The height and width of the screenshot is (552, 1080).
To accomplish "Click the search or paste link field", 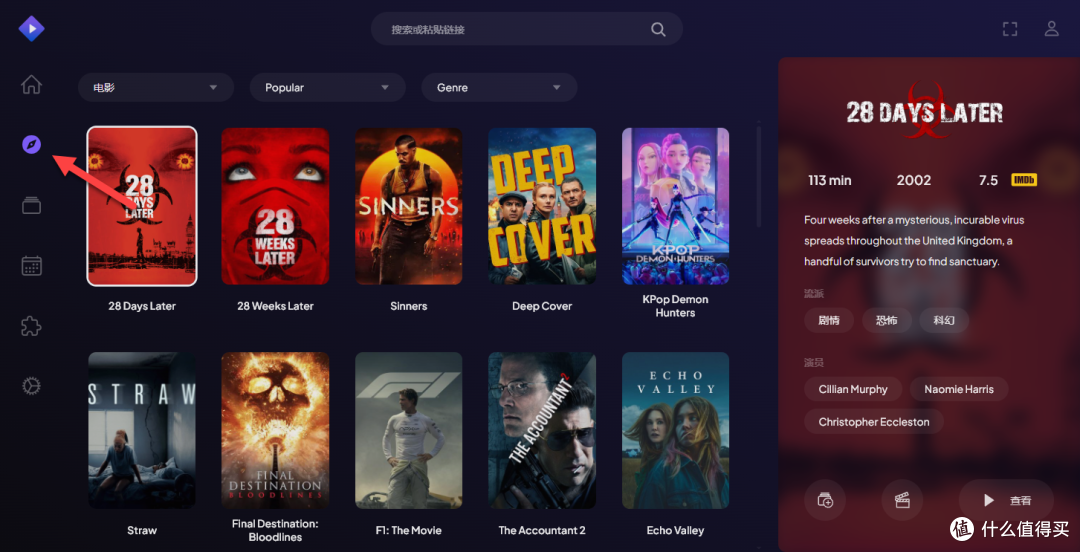I will 527,30.
